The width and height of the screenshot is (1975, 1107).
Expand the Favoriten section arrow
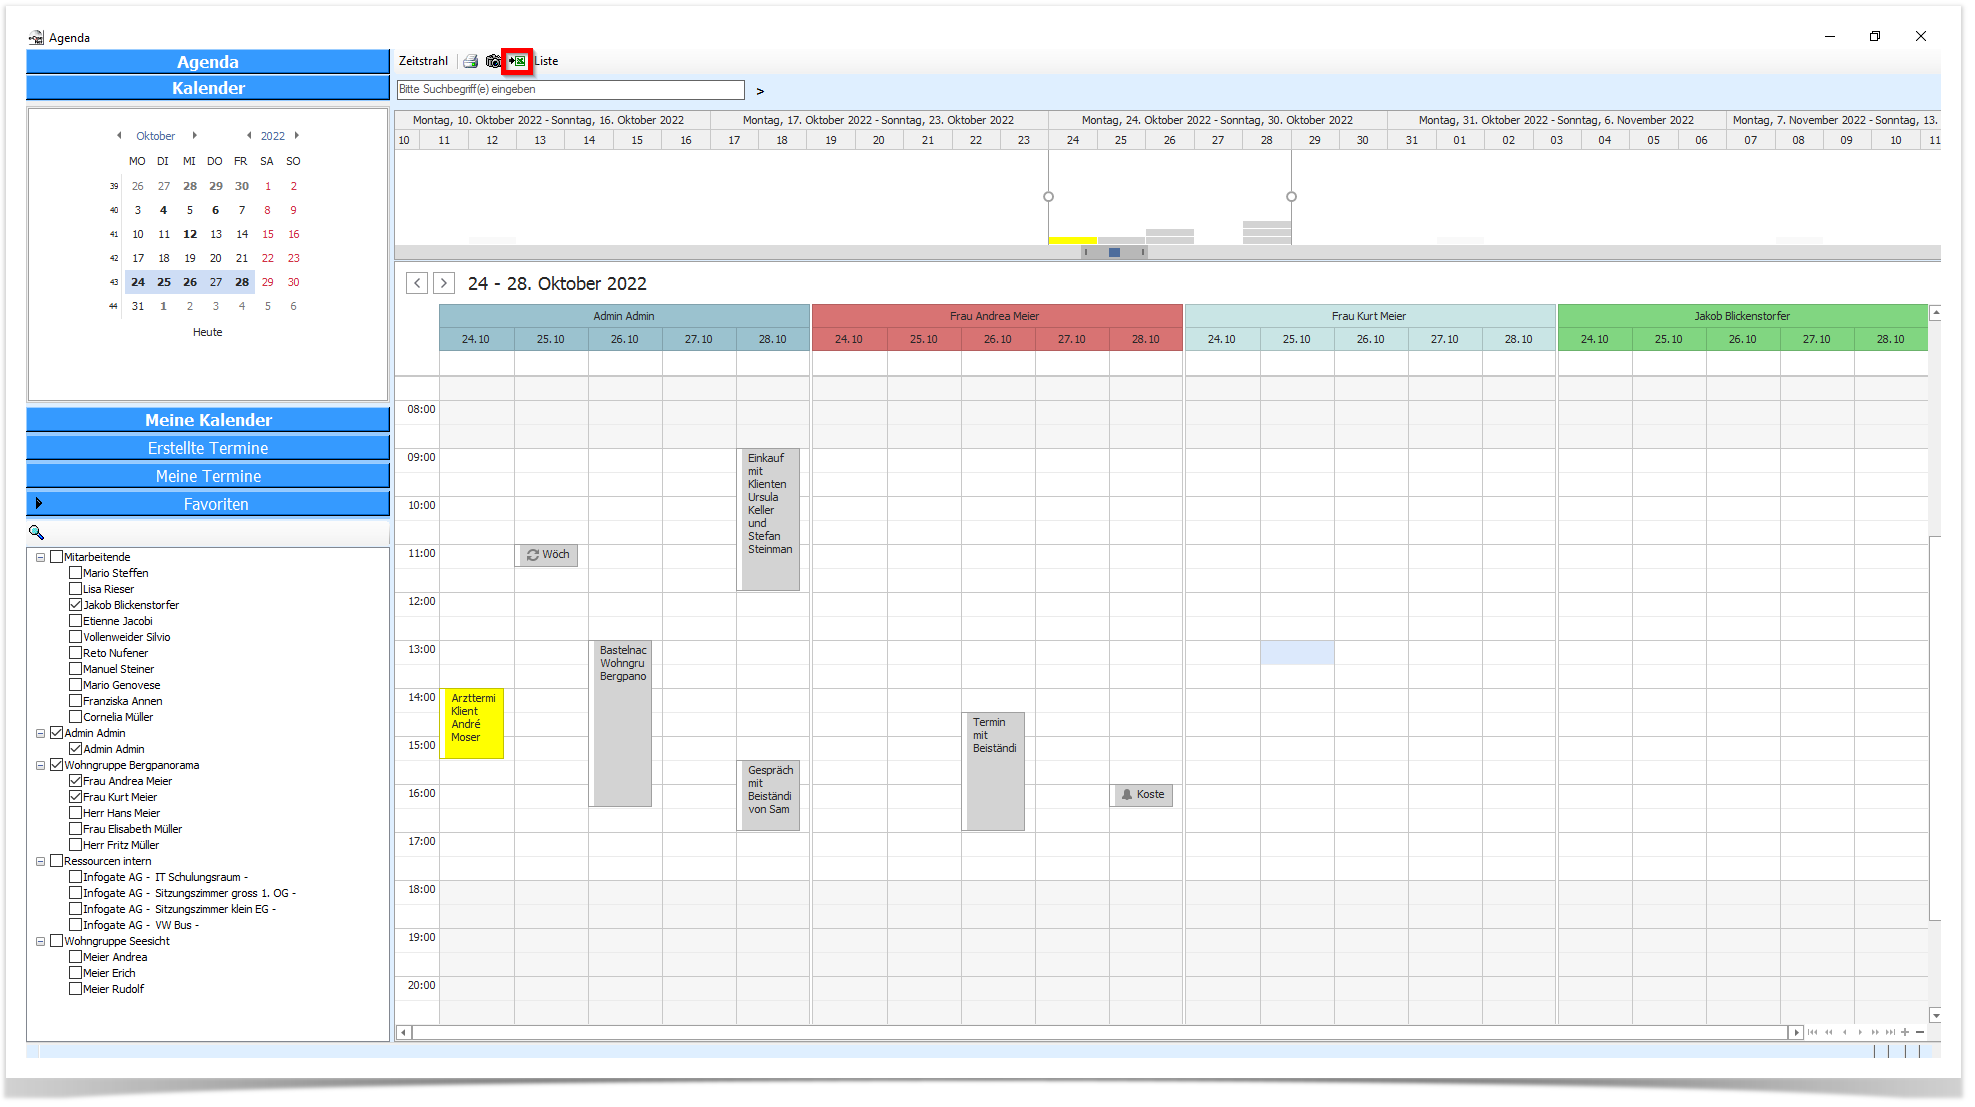39,504
